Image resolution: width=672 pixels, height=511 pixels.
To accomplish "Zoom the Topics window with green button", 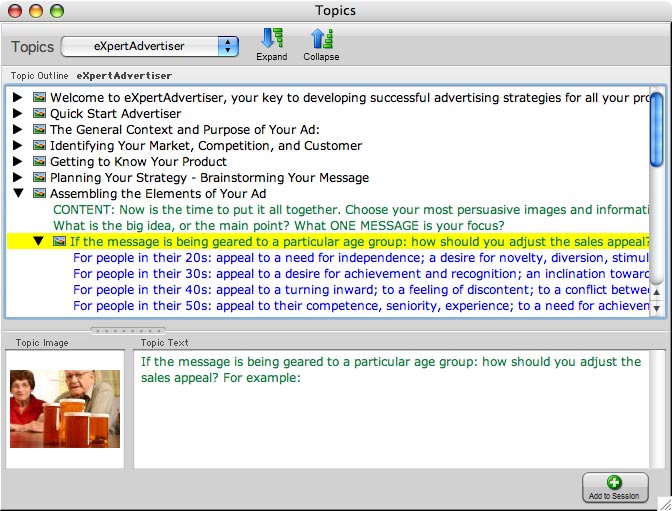I will (x=57, y=10).
